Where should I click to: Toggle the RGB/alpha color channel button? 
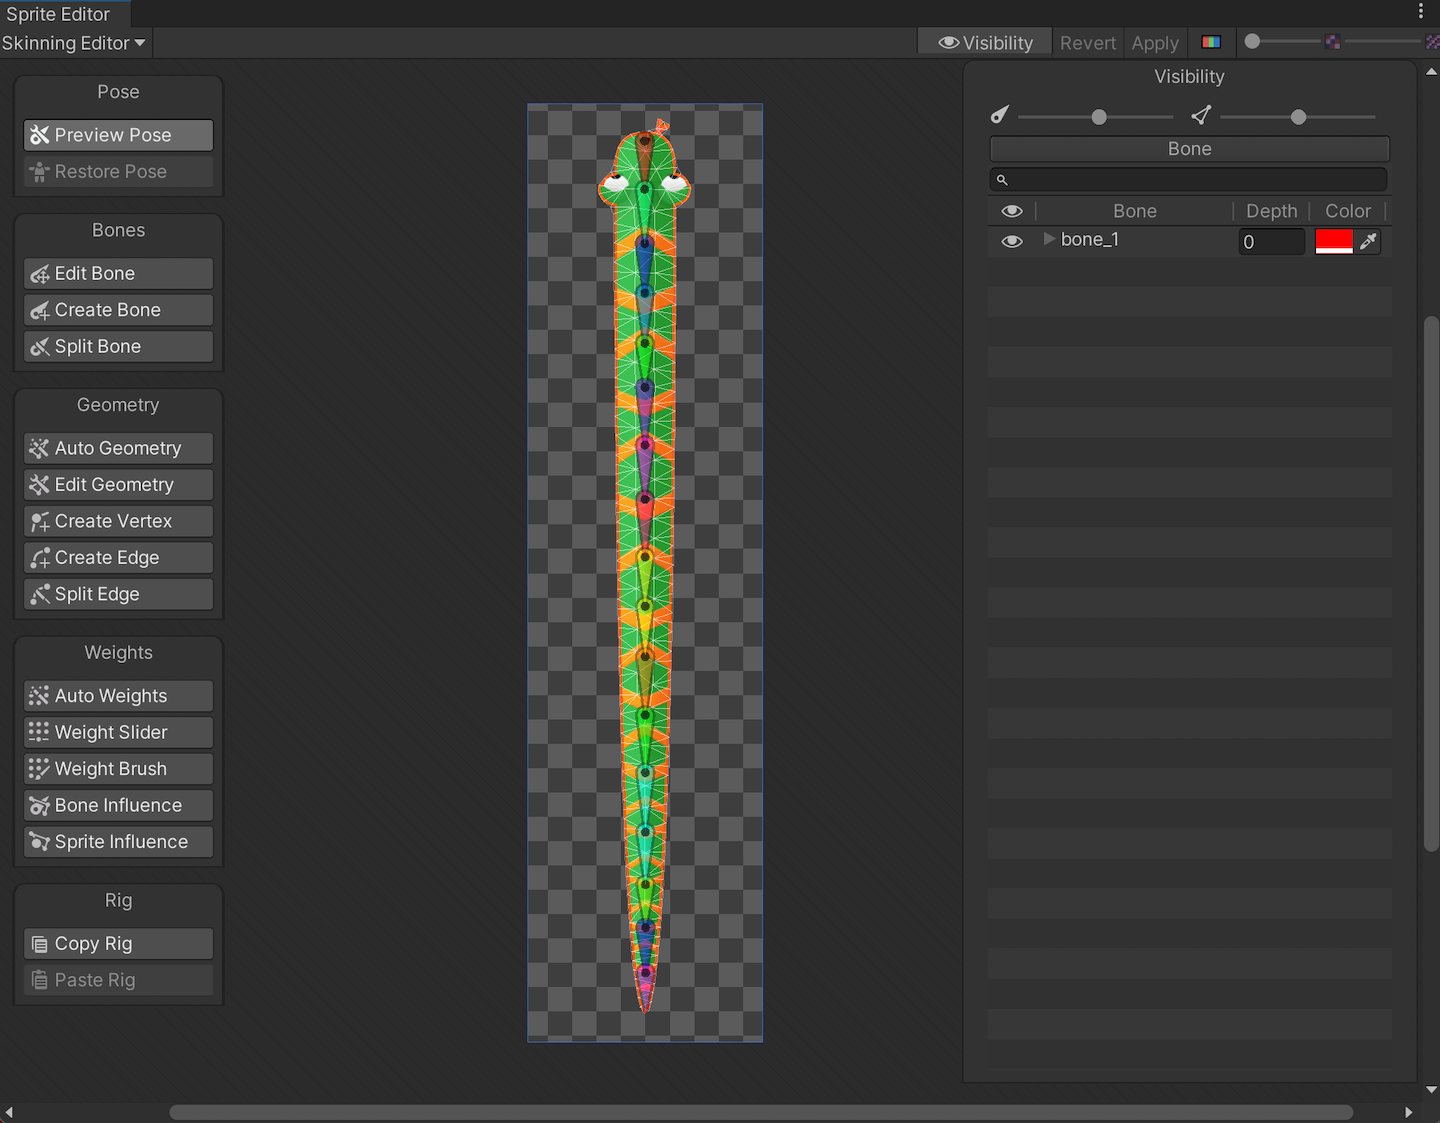point(1211,43)
